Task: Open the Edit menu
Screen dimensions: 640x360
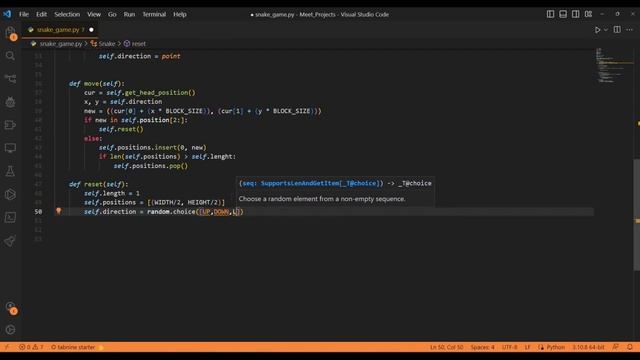Action: tap(41, 14)
